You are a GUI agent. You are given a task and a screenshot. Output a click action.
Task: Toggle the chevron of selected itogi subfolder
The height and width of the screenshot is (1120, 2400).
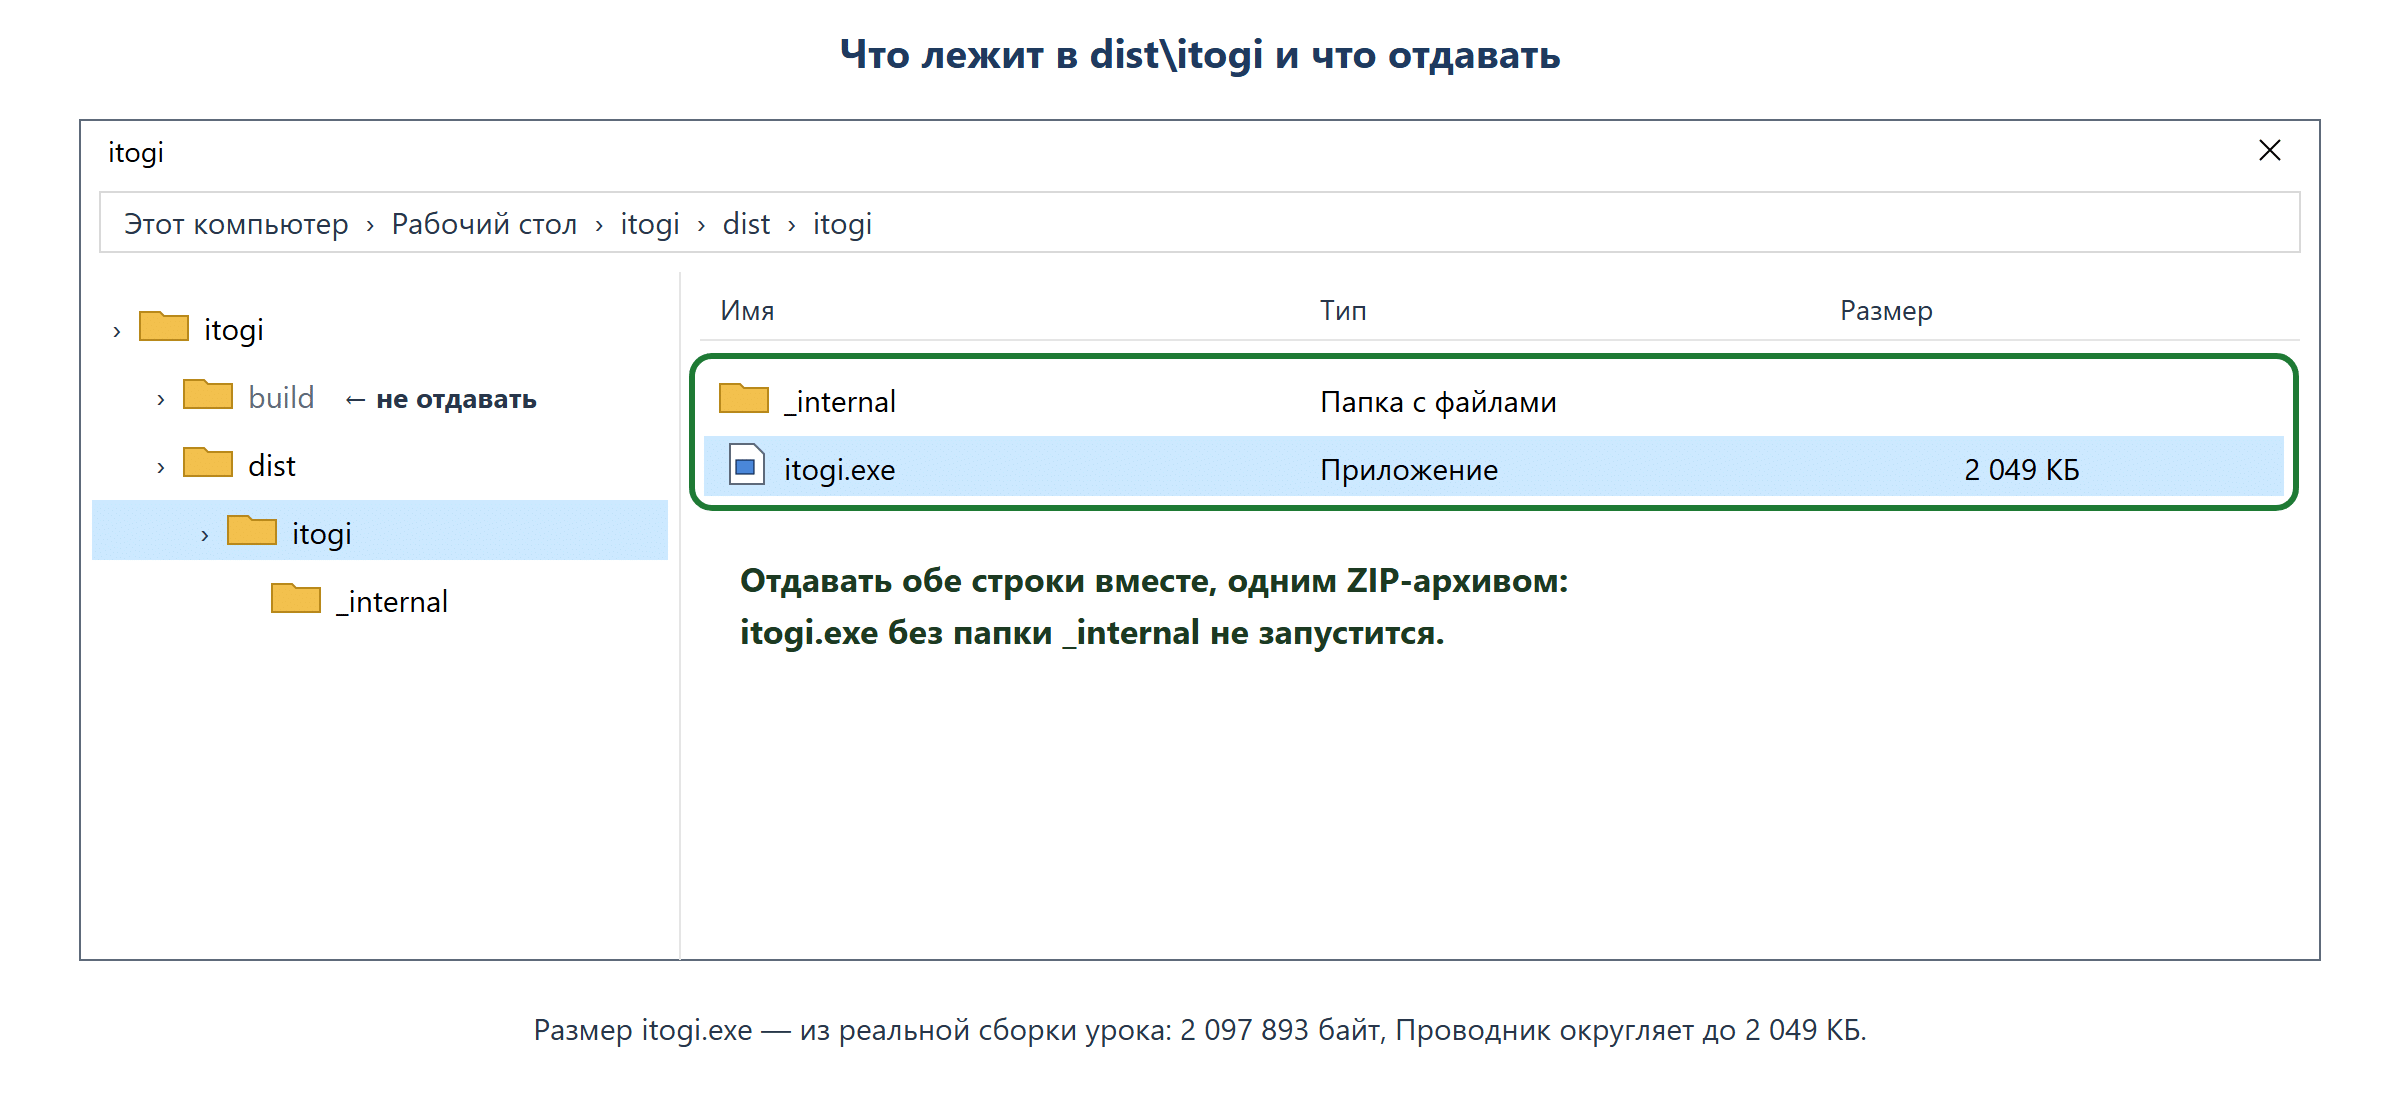click(x=205, y=535)
